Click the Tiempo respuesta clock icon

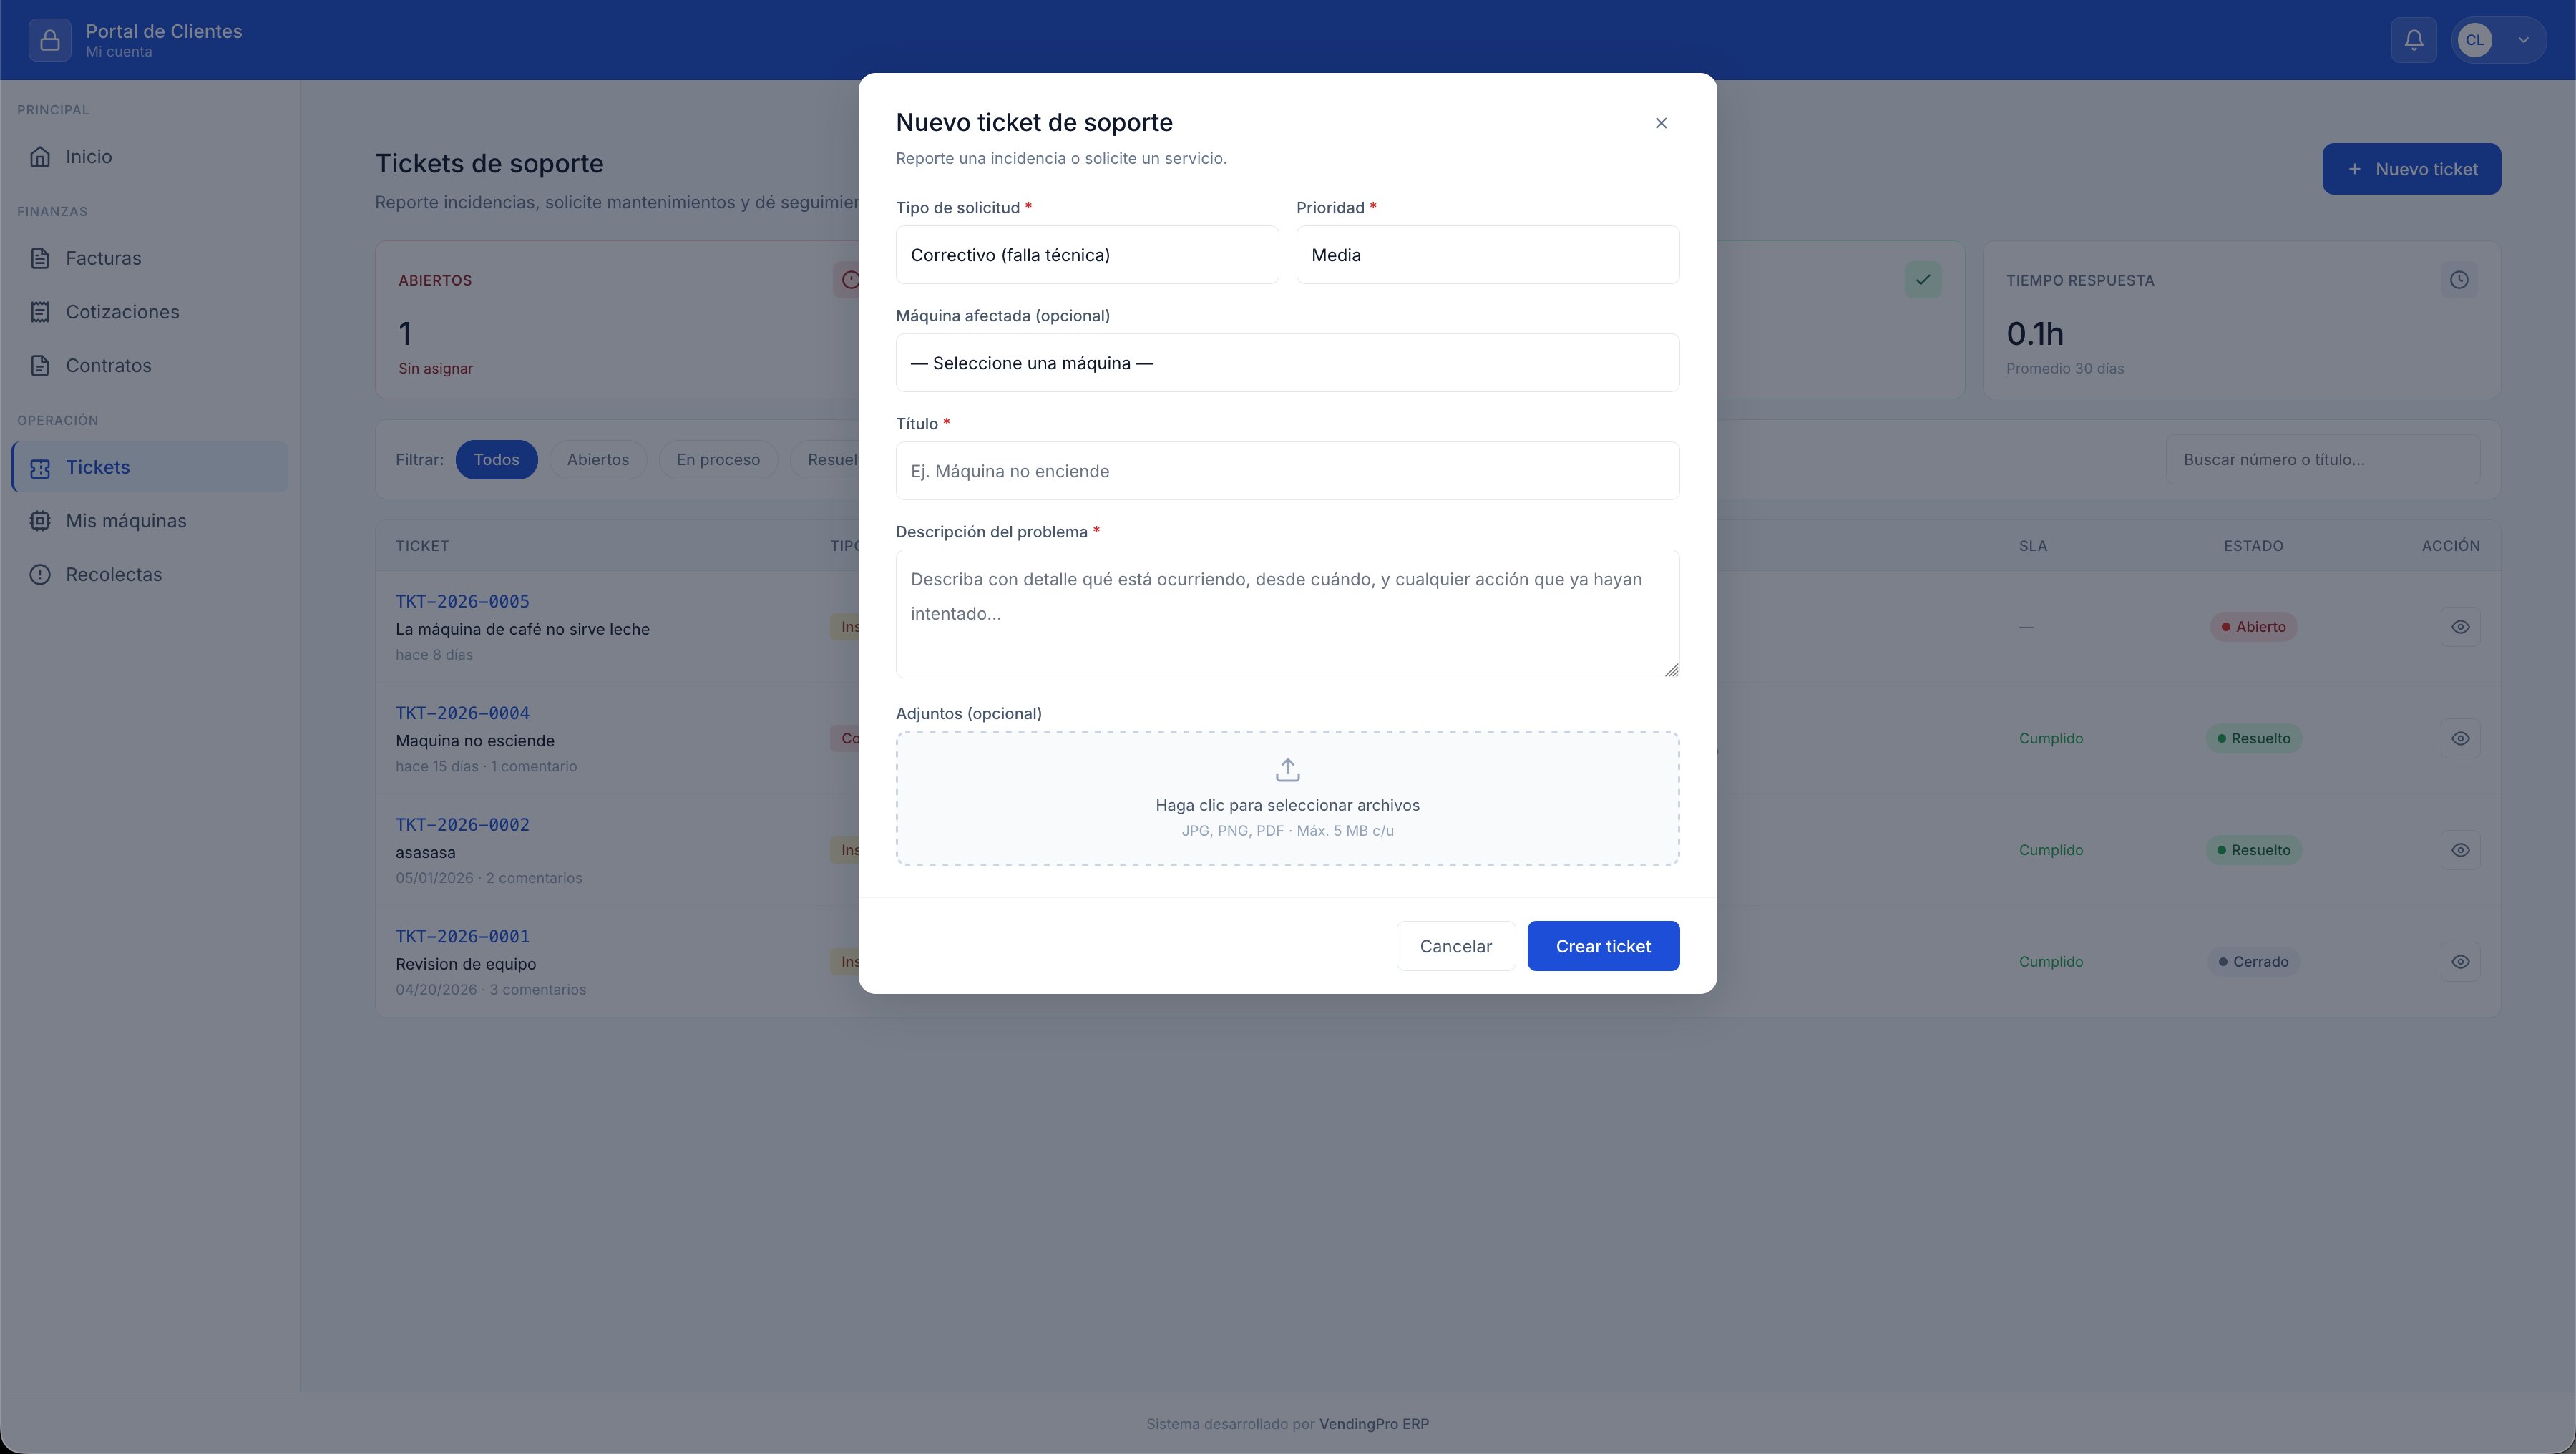point(2459,280)
